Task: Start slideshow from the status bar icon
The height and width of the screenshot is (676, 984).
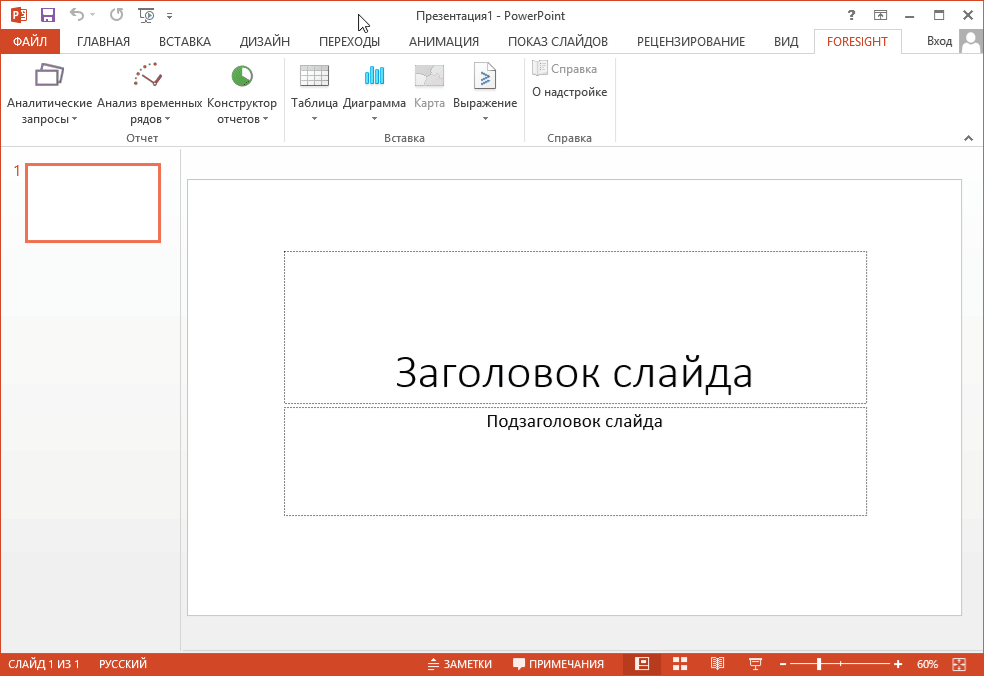Action: [x=755, y=664]
